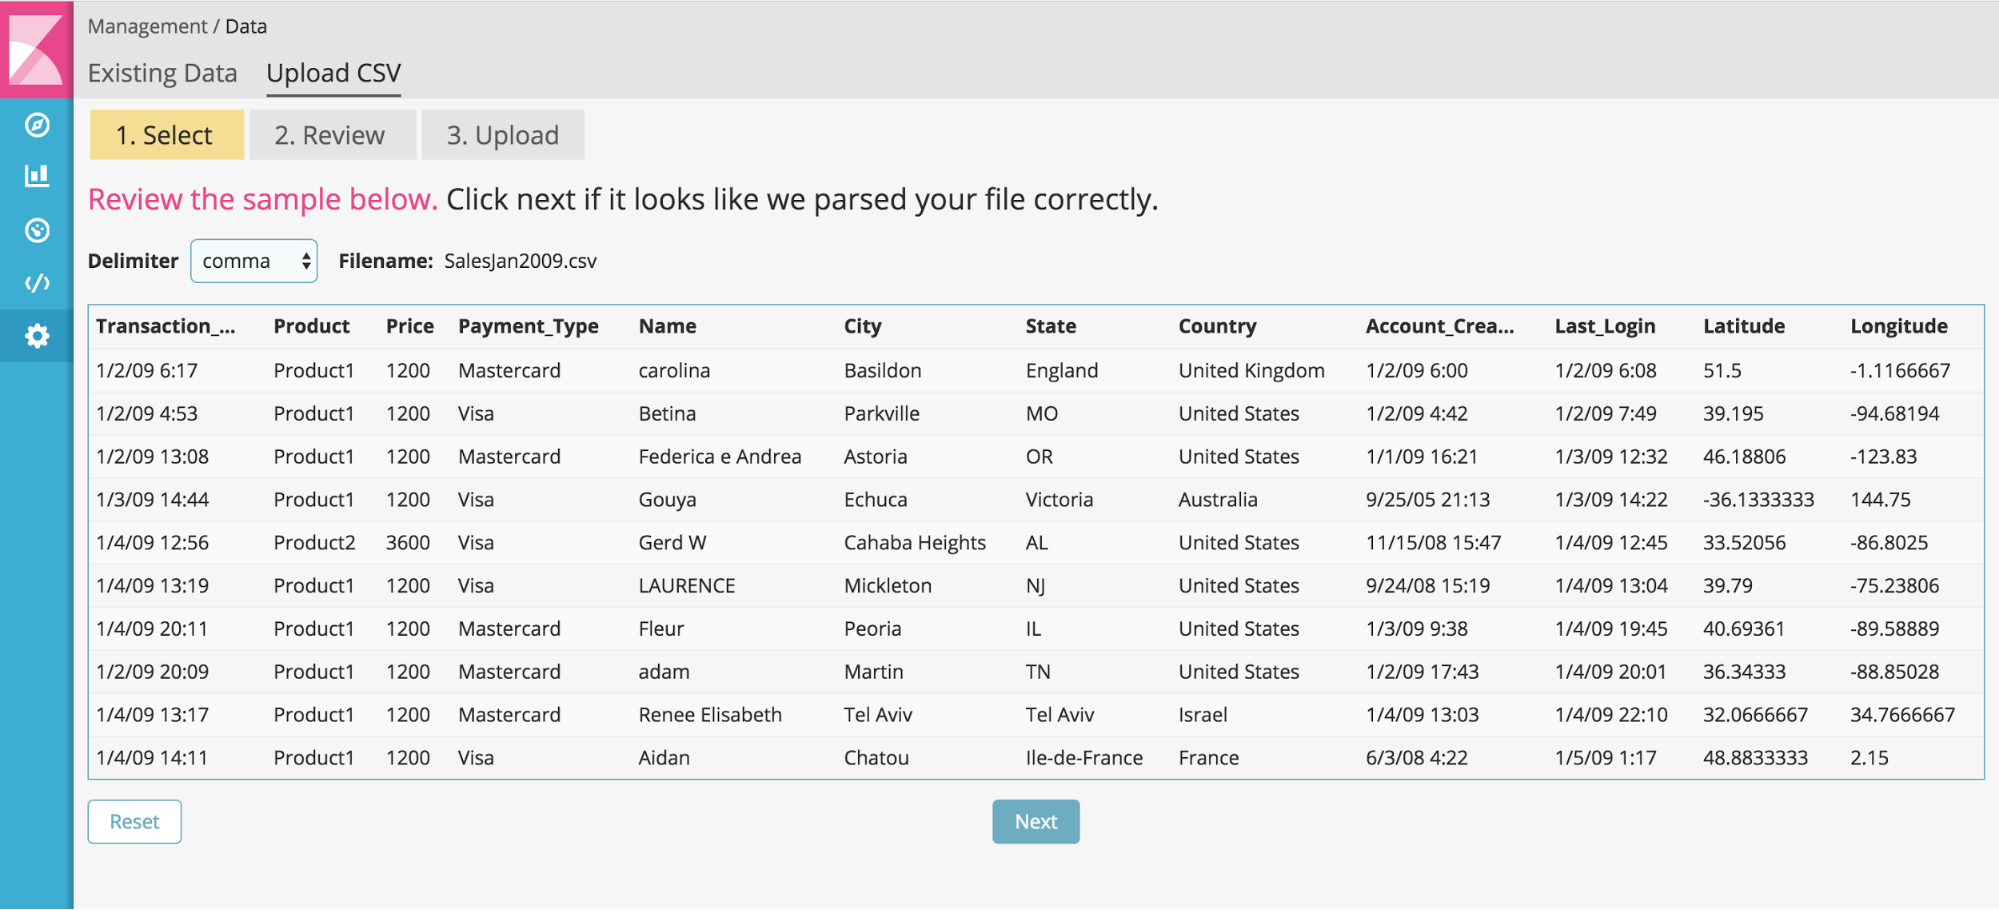Open Dashboard via gauge icon

pyautogui.click(x=37, y=231)
